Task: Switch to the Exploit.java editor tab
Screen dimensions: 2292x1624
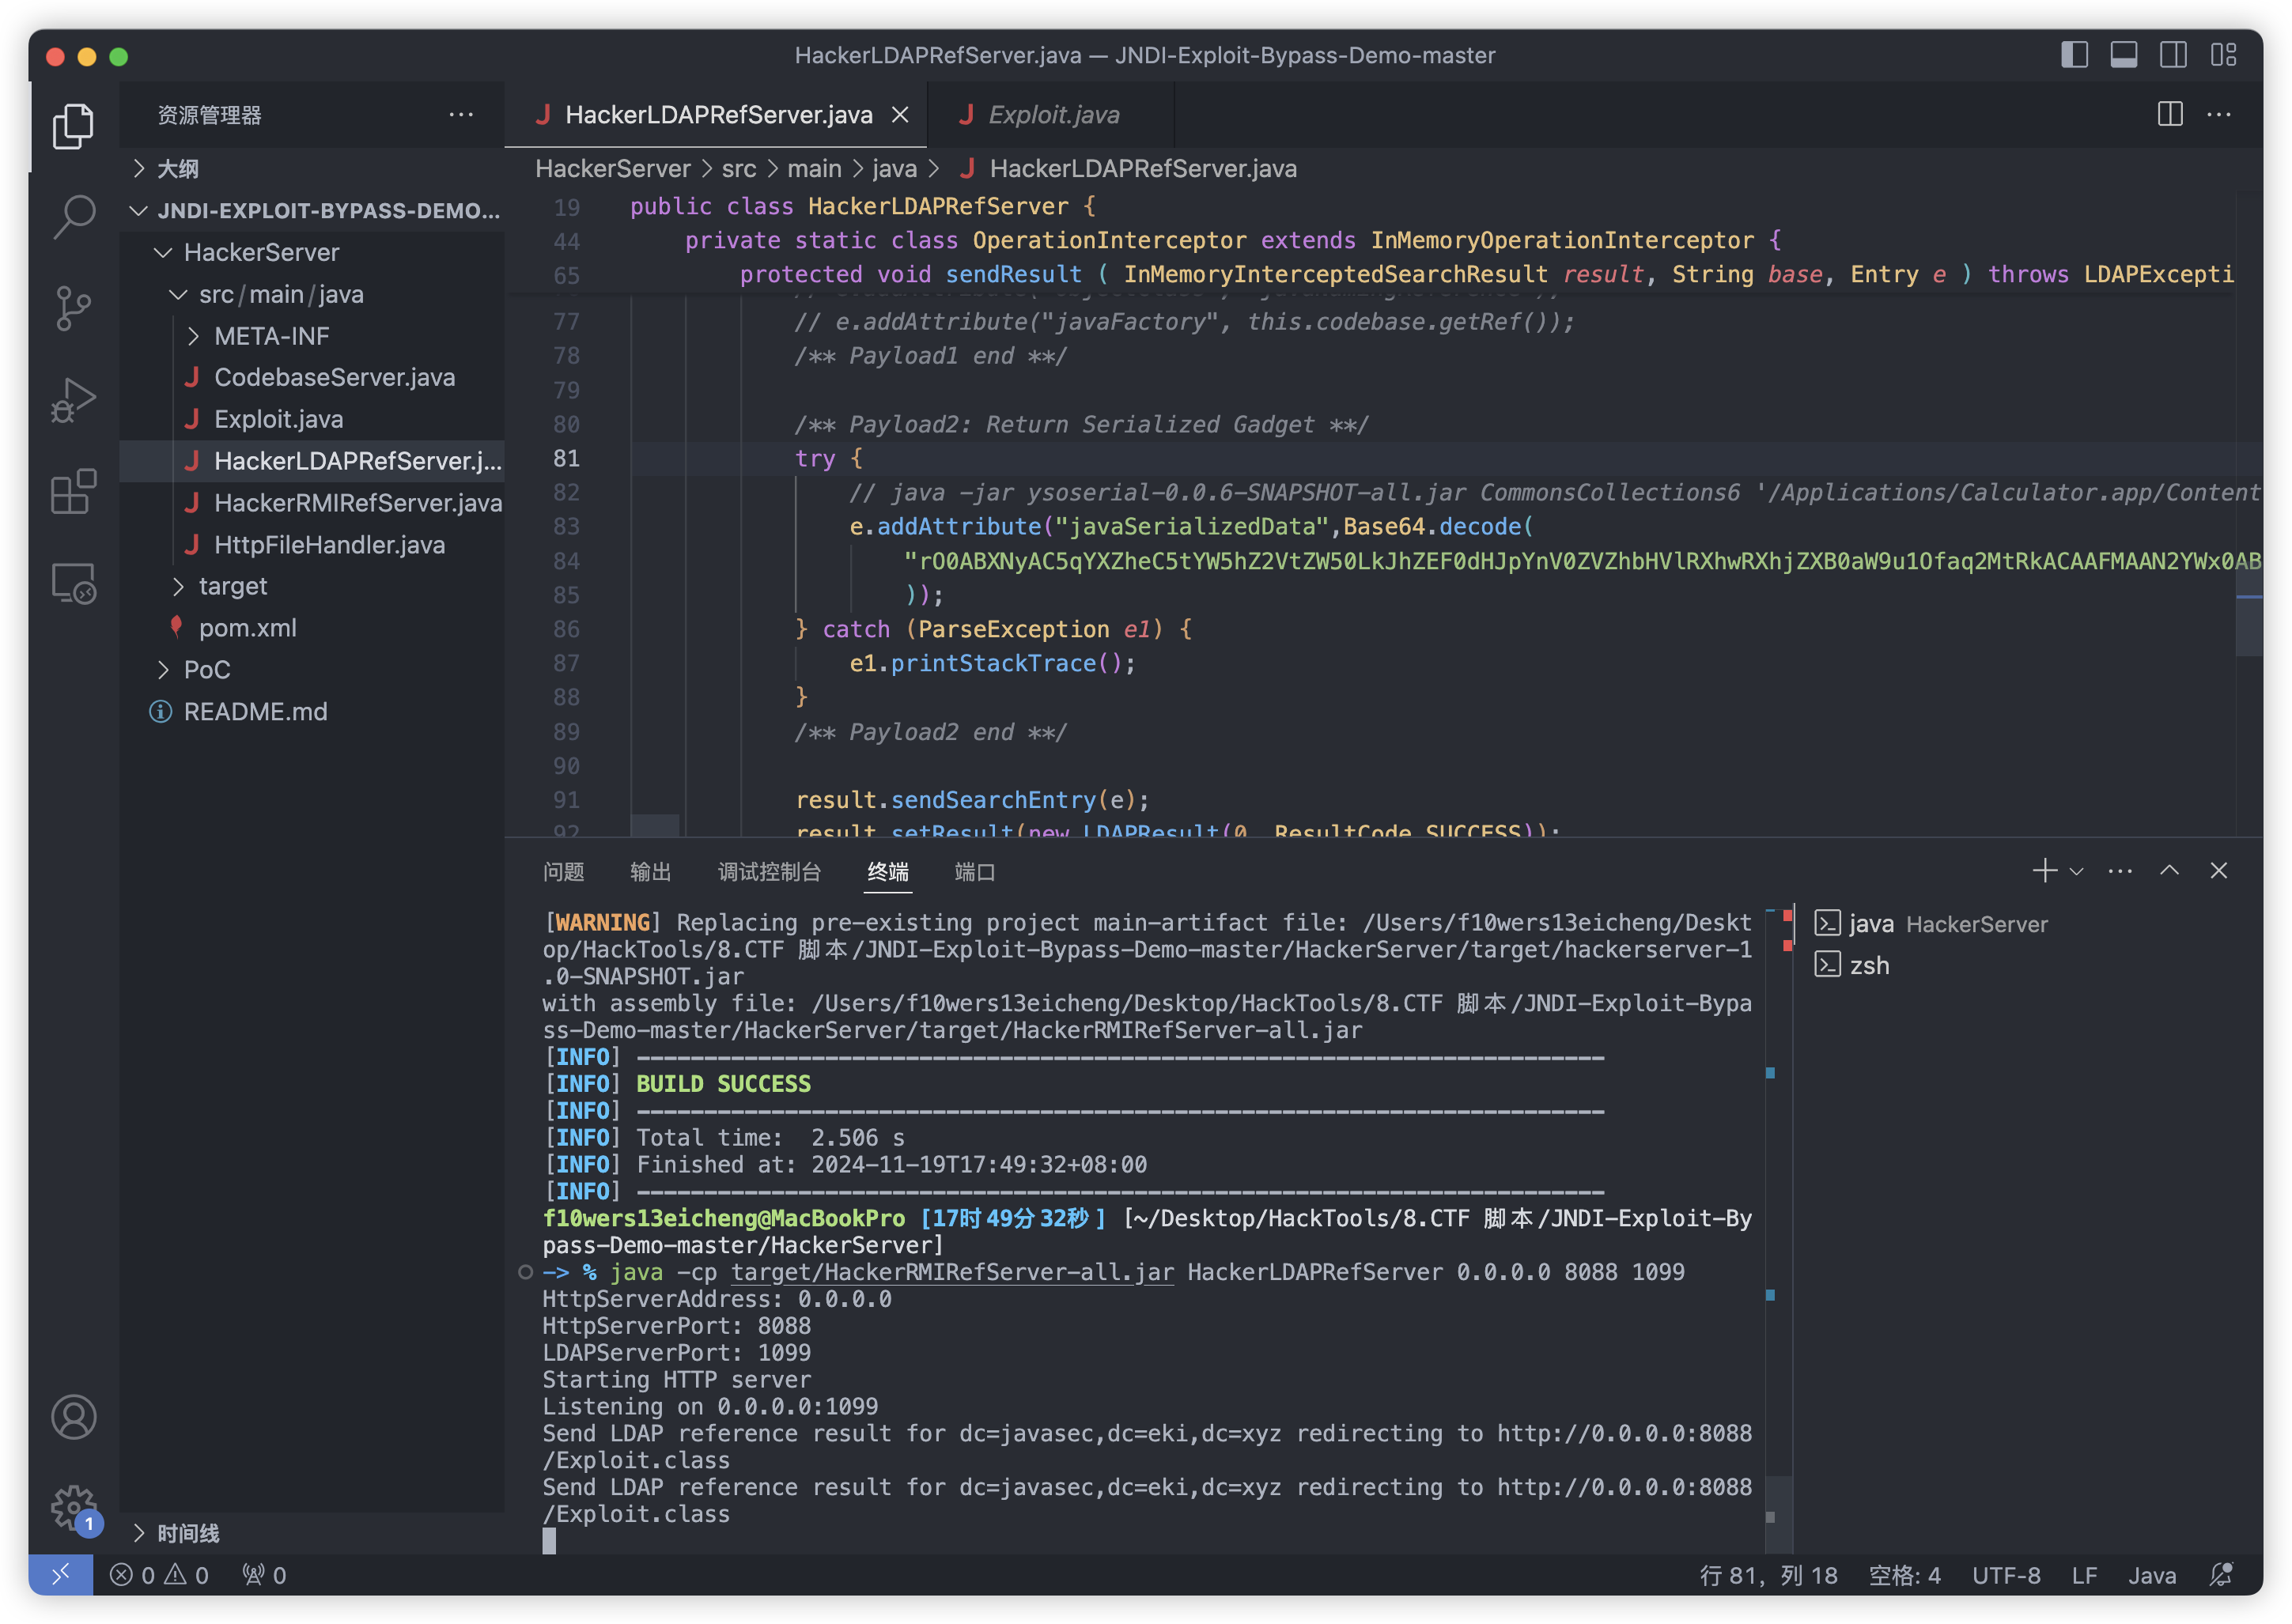Action: pyautogui.click(x=1051, y=115)
